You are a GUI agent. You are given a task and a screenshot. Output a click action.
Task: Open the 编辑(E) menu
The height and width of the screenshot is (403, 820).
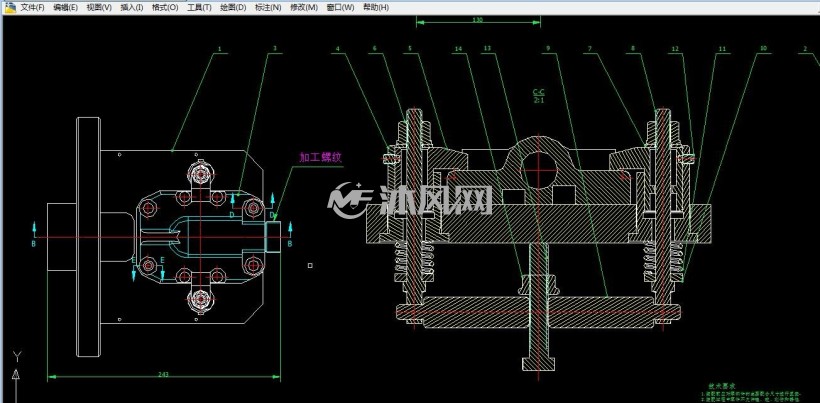(65, 7)
